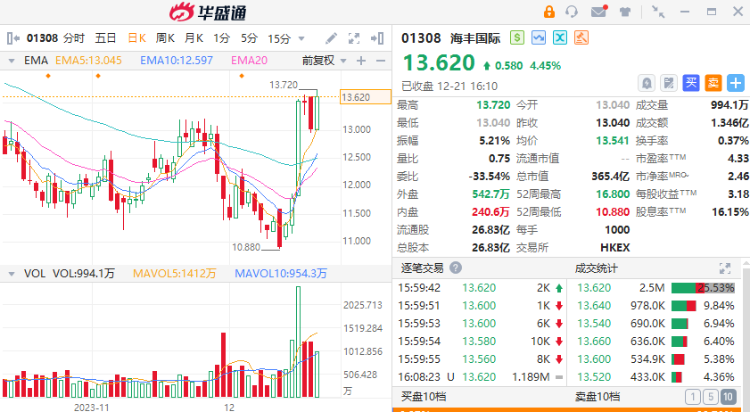Switch to 15分 interval tab
Viewport: 750px width, 412px height.
279,38
